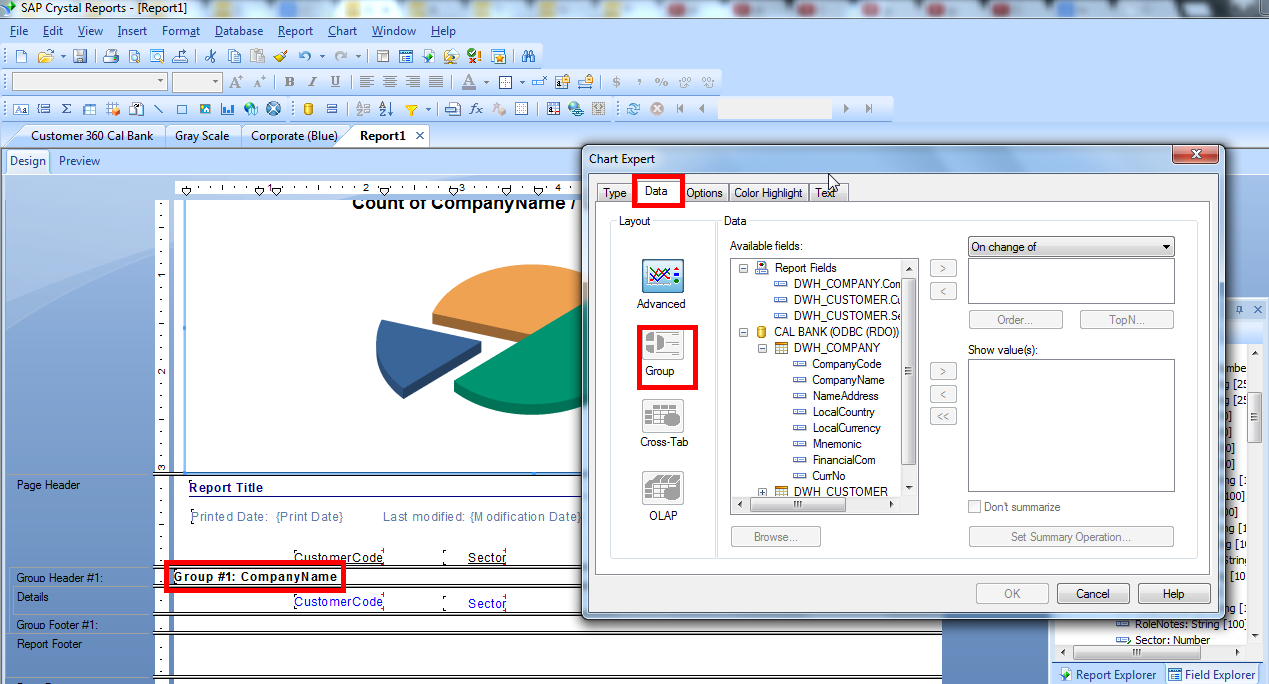1269x684 pixels.
Task: Switch to the Preview tab
Action: pyautogui.click(x=79, y=161)
